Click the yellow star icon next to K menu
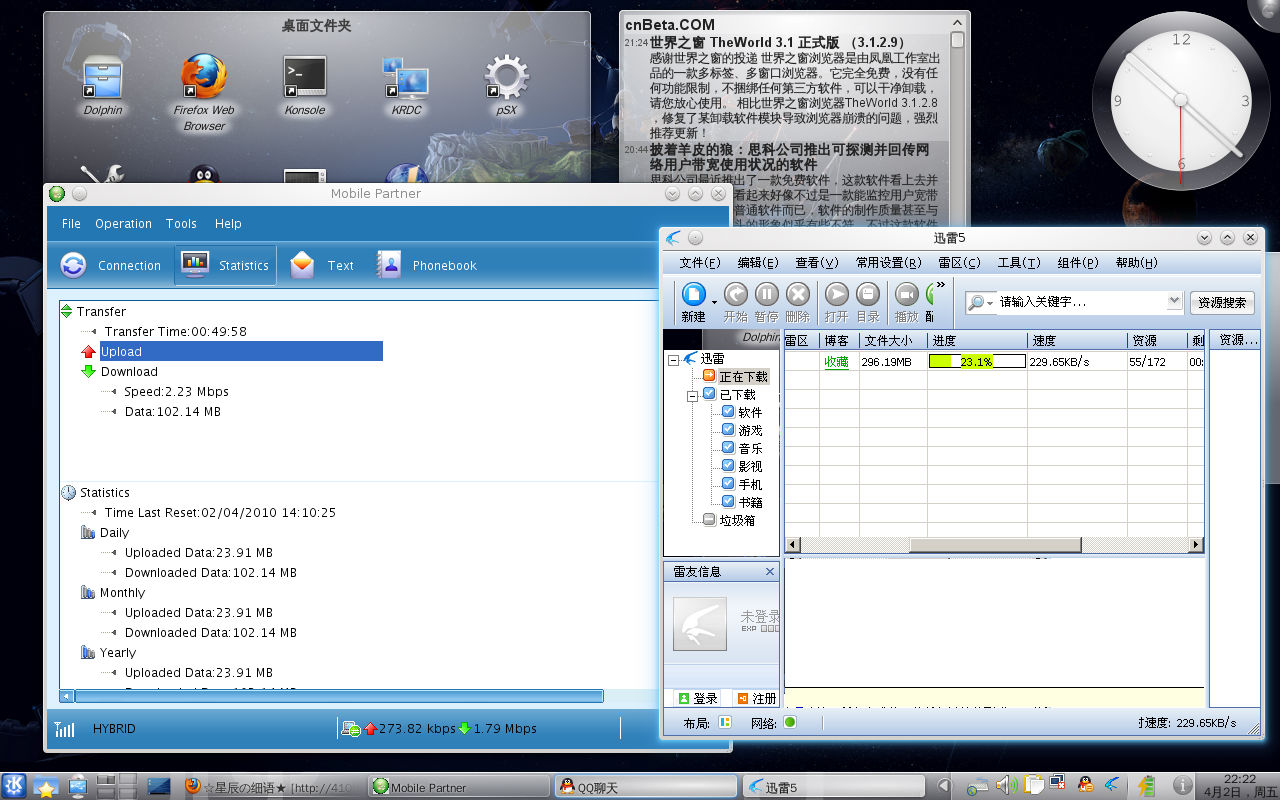This screenshot has width=1280, height=800. point(45,786)
